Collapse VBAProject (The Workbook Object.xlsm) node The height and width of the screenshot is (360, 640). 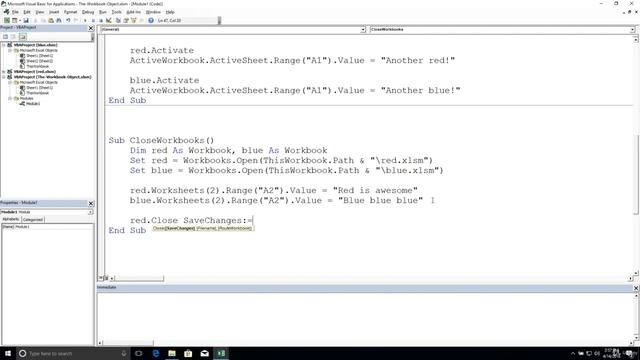[4, 77]
